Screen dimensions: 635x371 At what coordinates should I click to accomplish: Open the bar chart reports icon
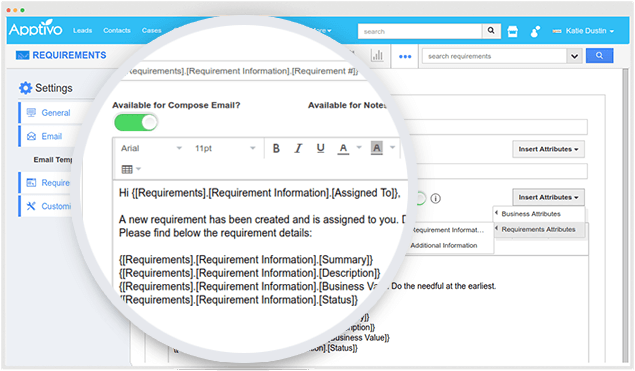377,55
